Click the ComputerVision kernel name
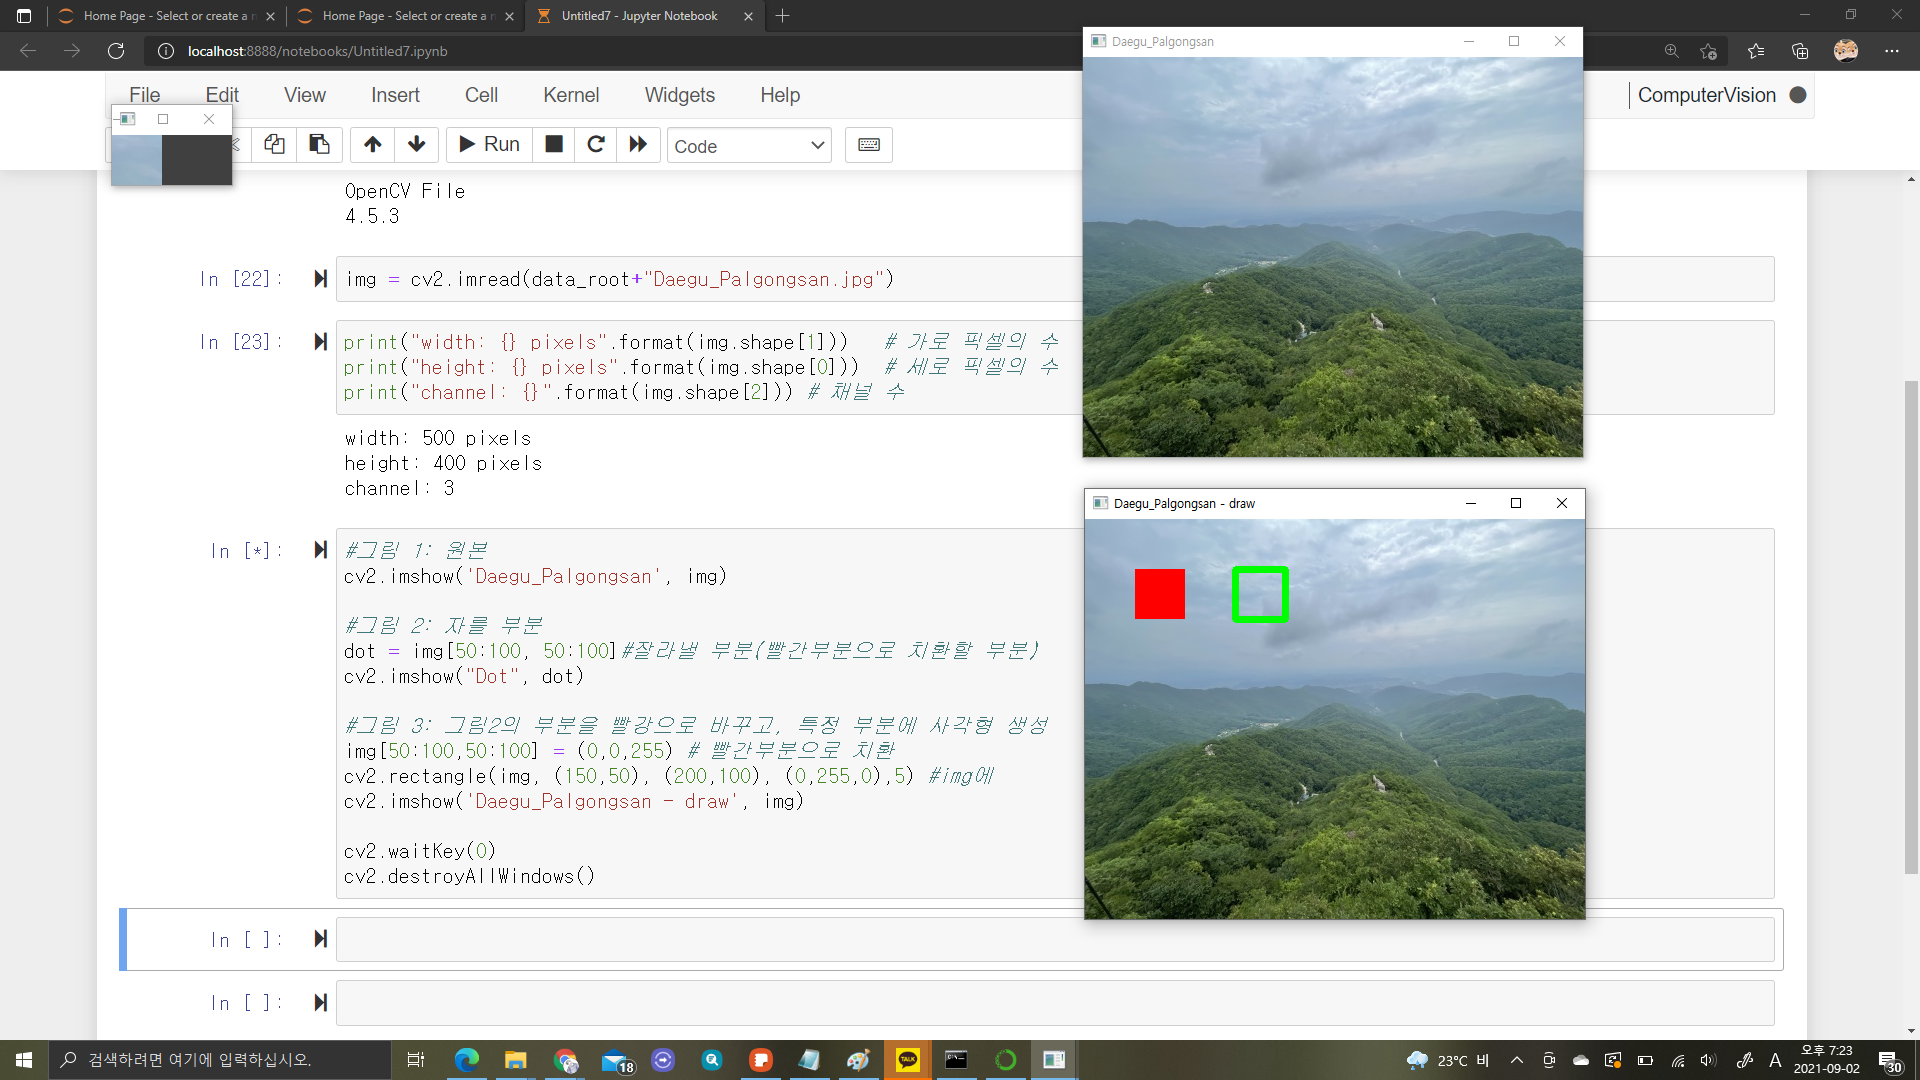1920x1080 pixels. coord(1706,95)
